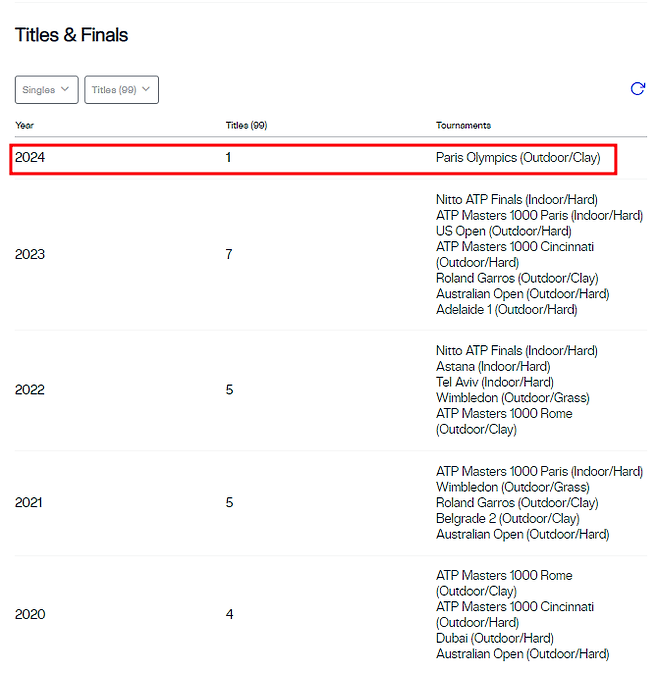Click 2022 ATP Masters 1000 Rome entry
Screen dimensions: 658x673
(x=504, y=421)
